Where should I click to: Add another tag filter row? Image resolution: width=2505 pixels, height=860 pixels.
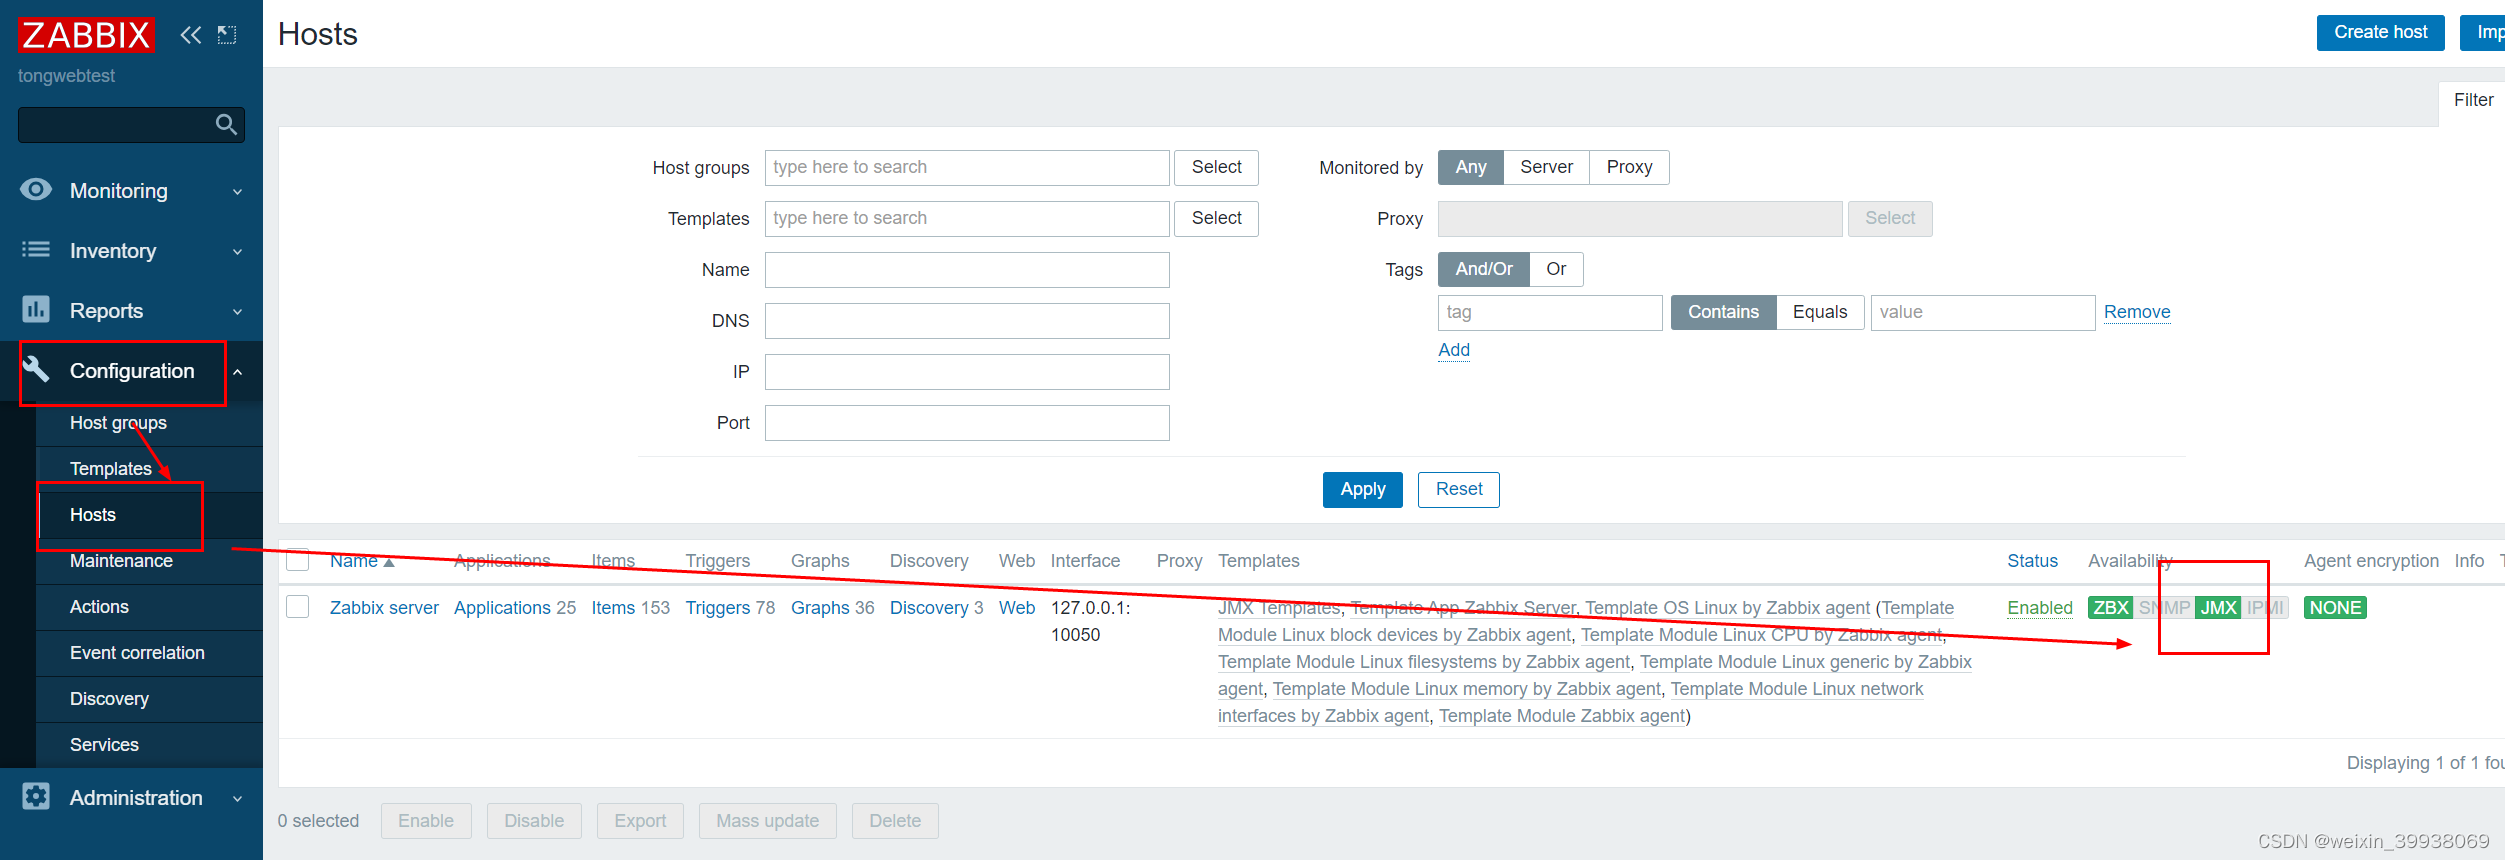[1454, 350]
